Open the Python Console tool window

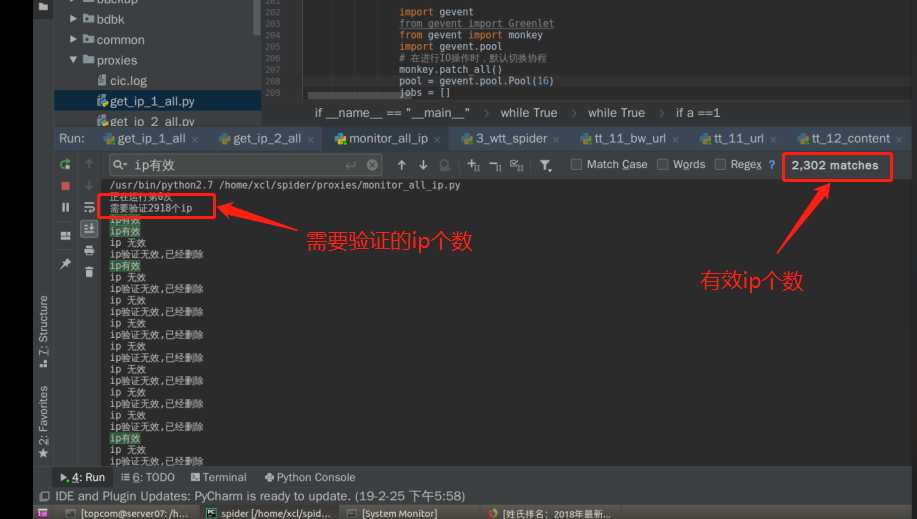(310, 477)
